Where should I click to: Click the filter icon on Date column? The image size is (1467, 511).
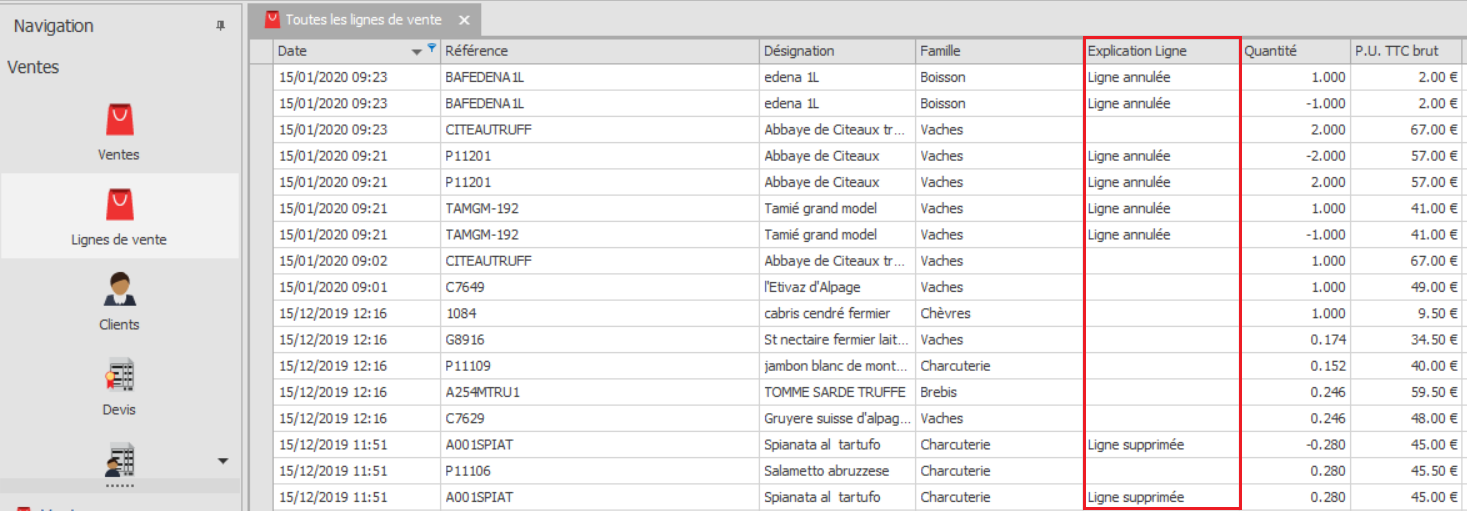point(431,48)
